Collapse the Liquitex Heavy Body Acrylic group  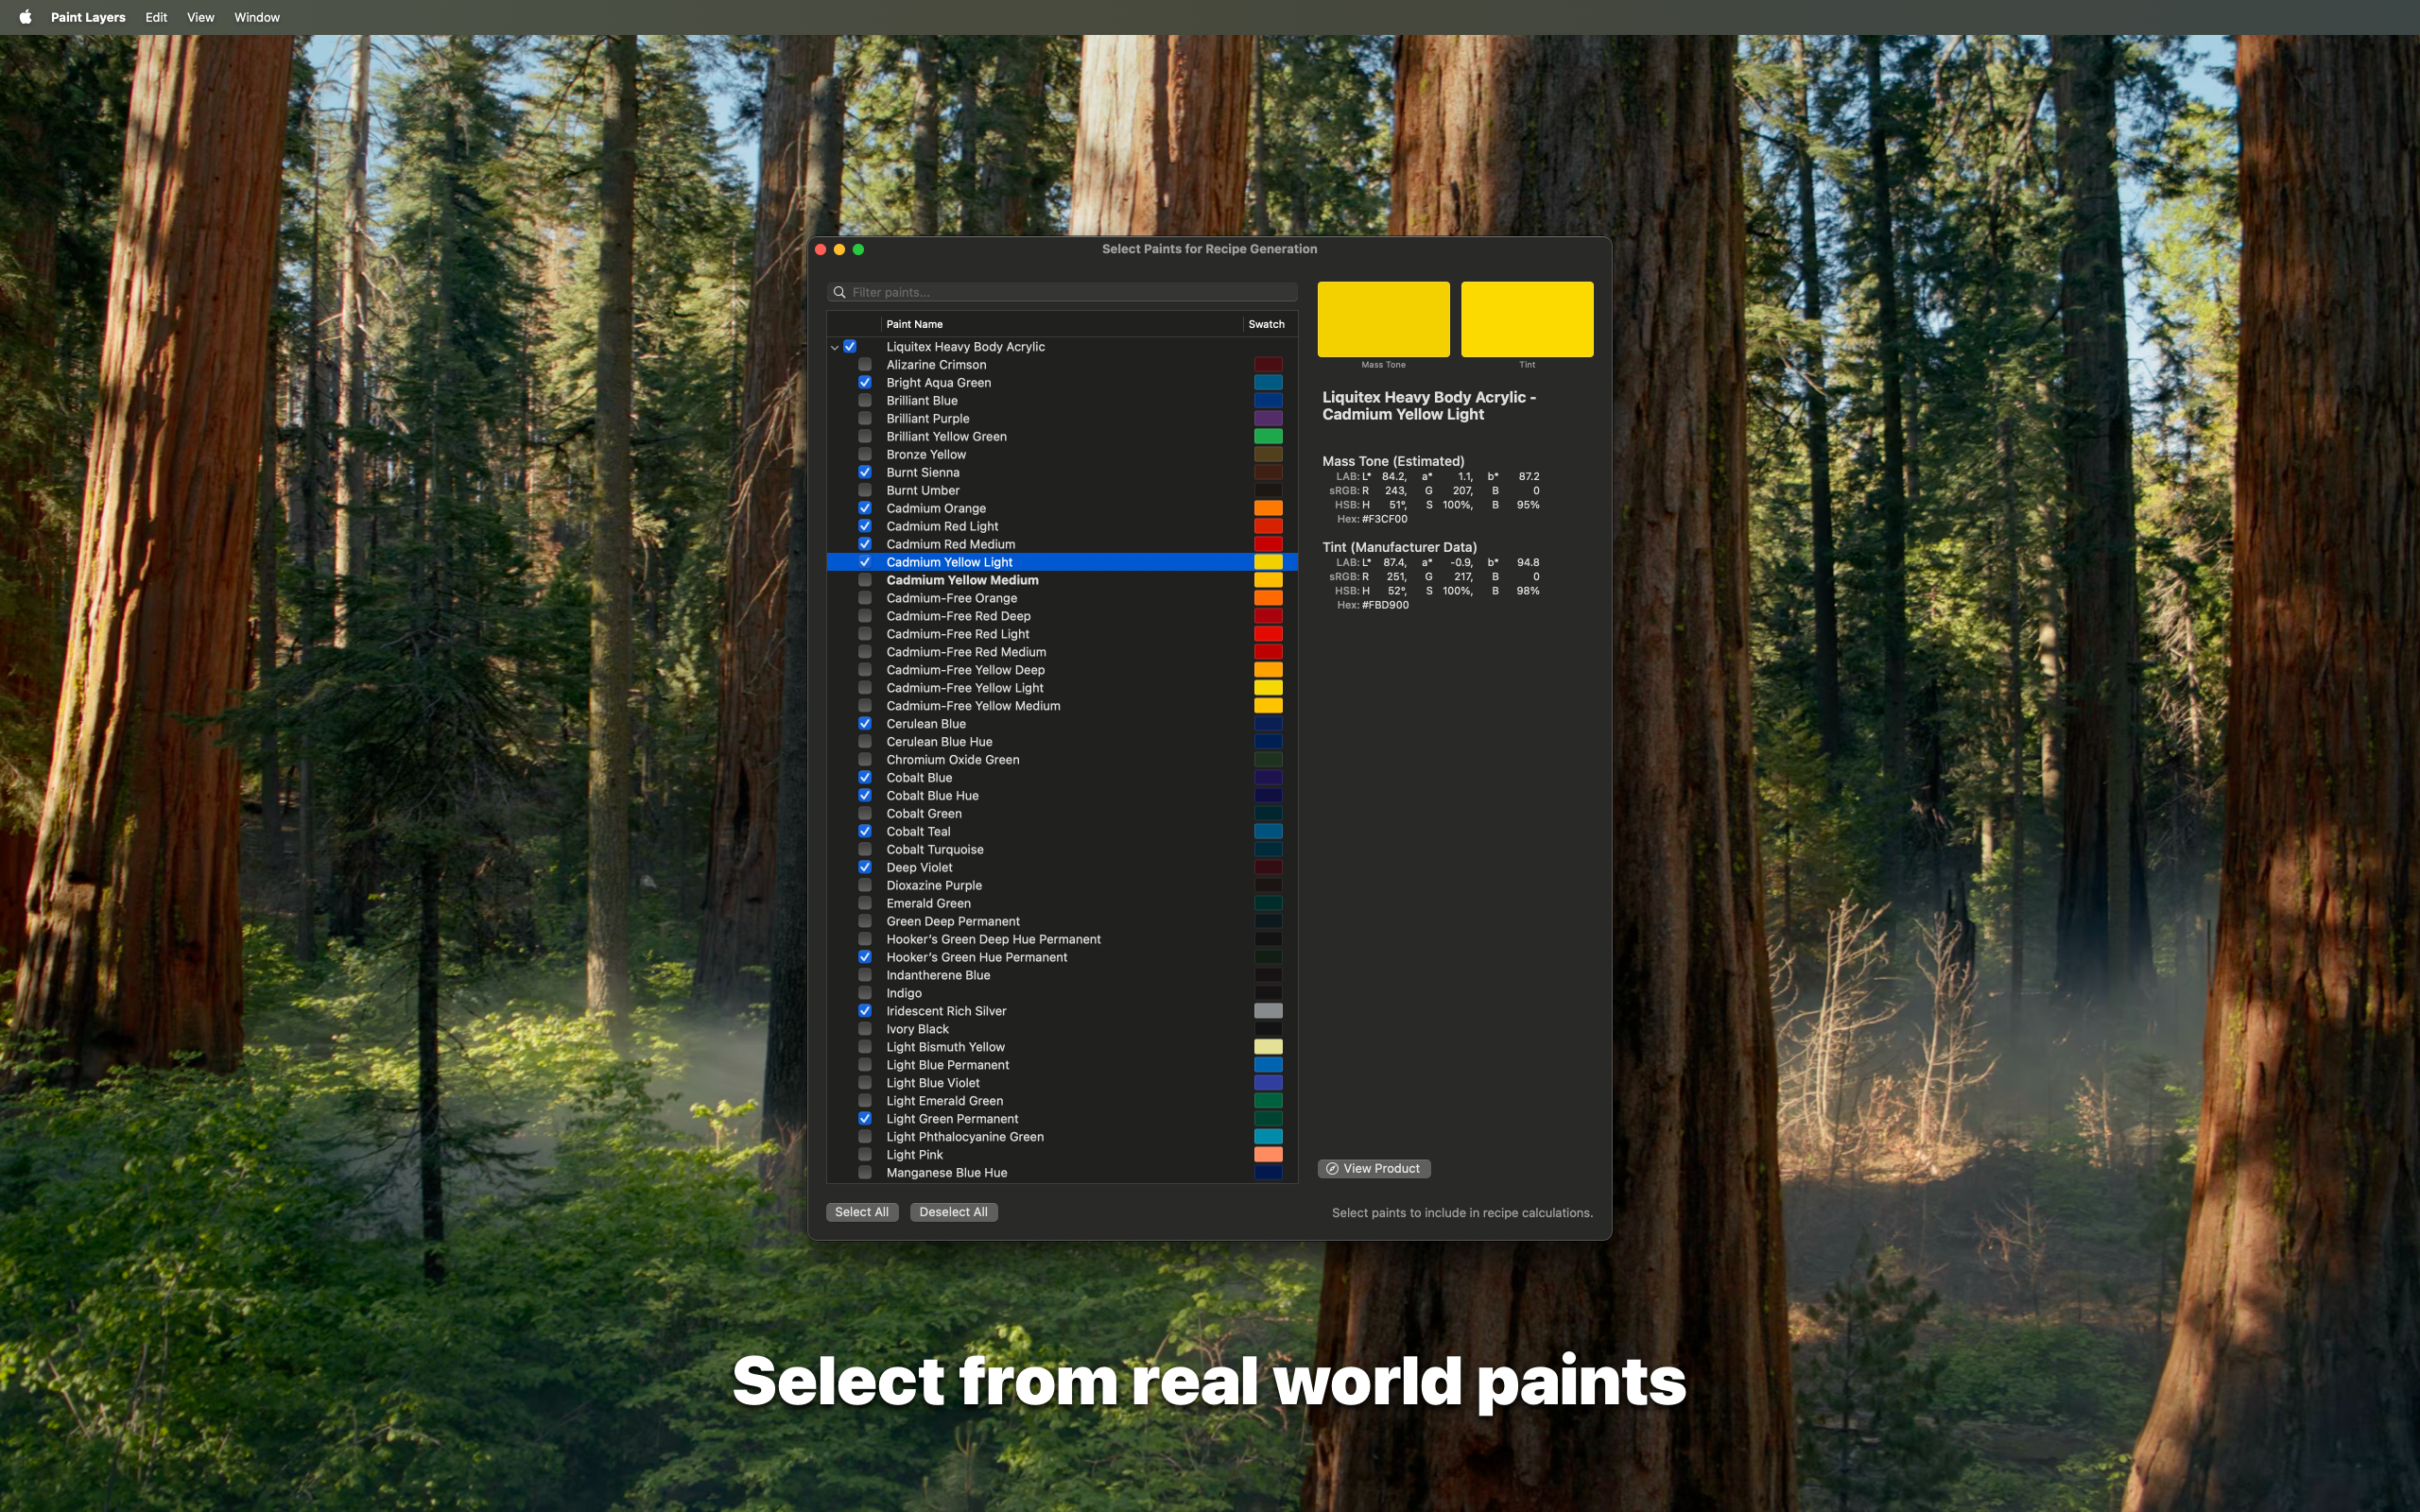pyautogui.click(x=835, y=346)
